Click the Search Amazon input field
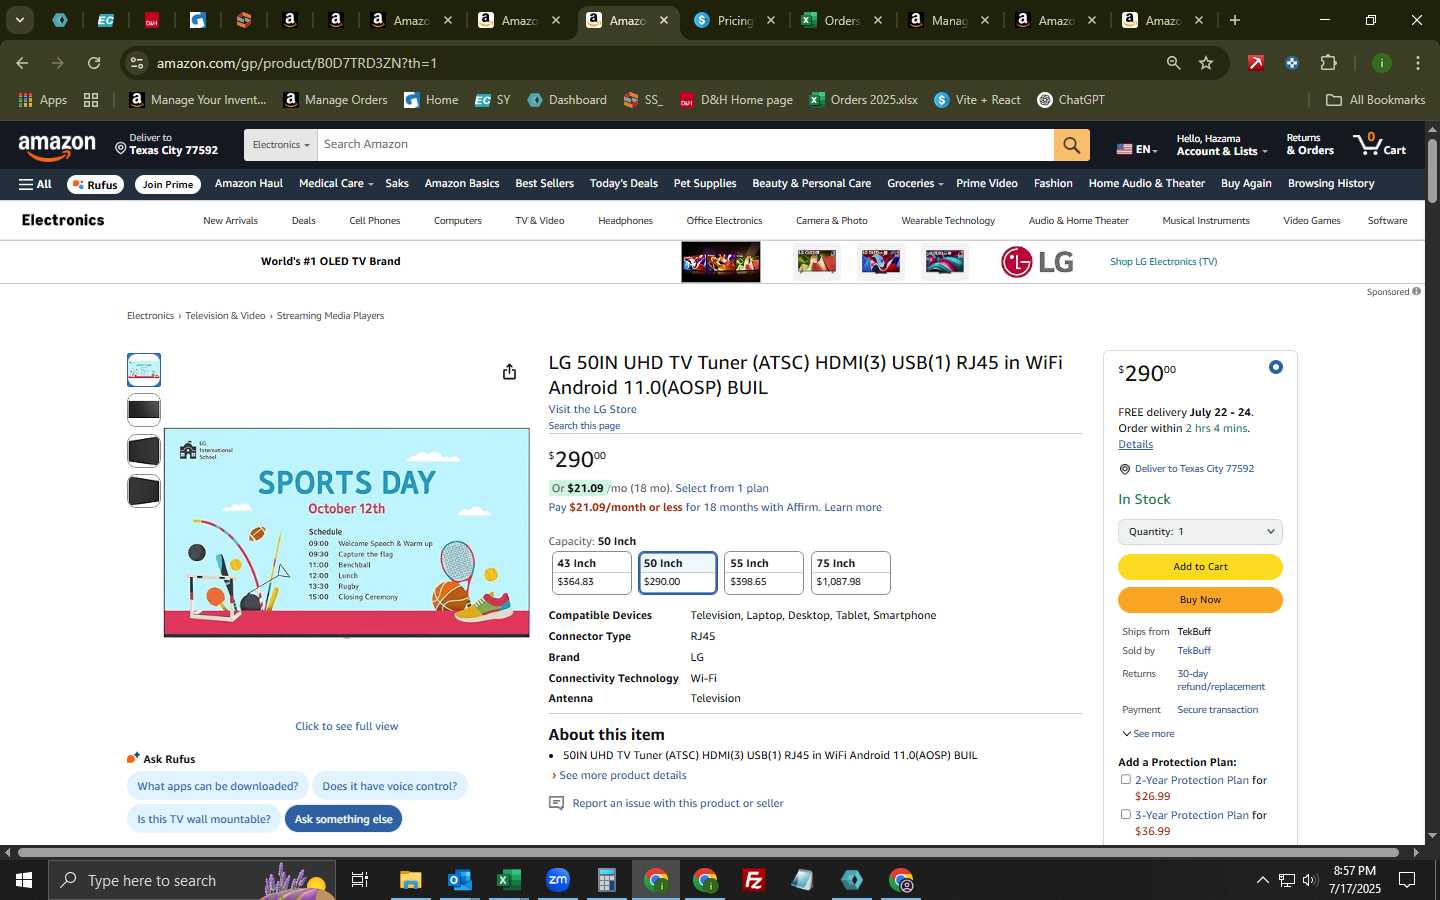 tap(685, 145)
